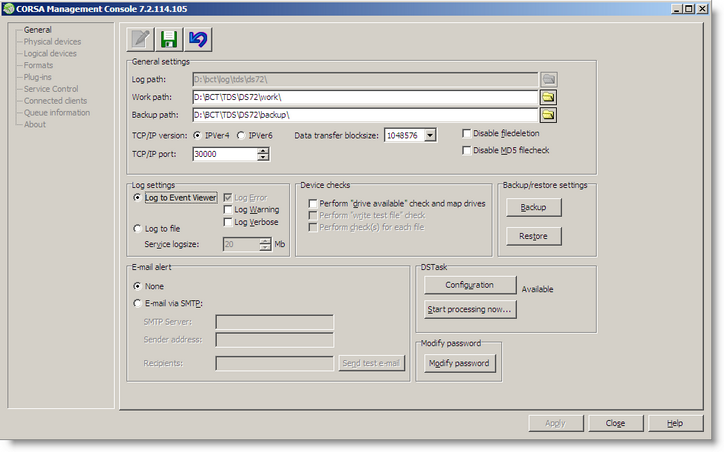Click "write test file" check checkbox
Screen dimensions: 724x452
pyautogui.click(x=313, y=216)
